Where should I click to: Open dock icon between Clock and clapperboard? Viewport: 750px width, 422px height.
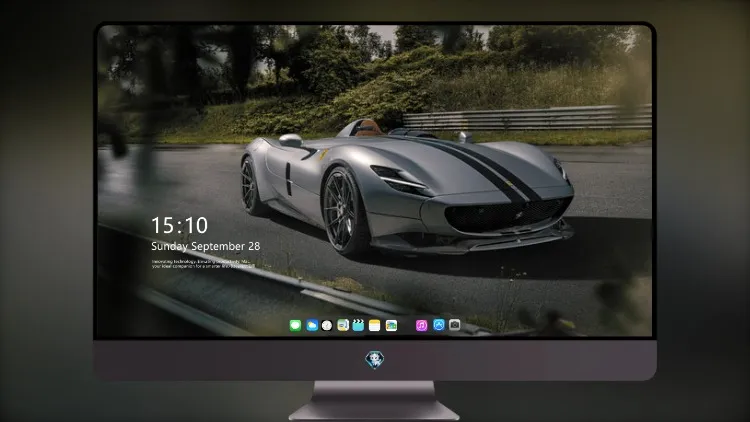(x=343, y=325)
